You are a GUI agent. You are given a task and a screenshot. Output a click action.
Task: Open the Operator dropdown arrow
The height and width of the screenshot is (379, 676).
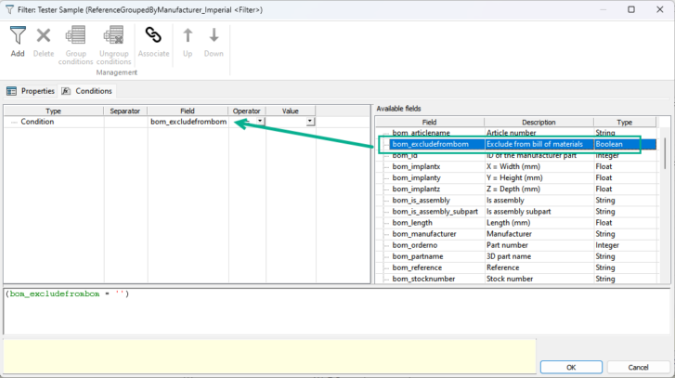(x=260, y=122)
